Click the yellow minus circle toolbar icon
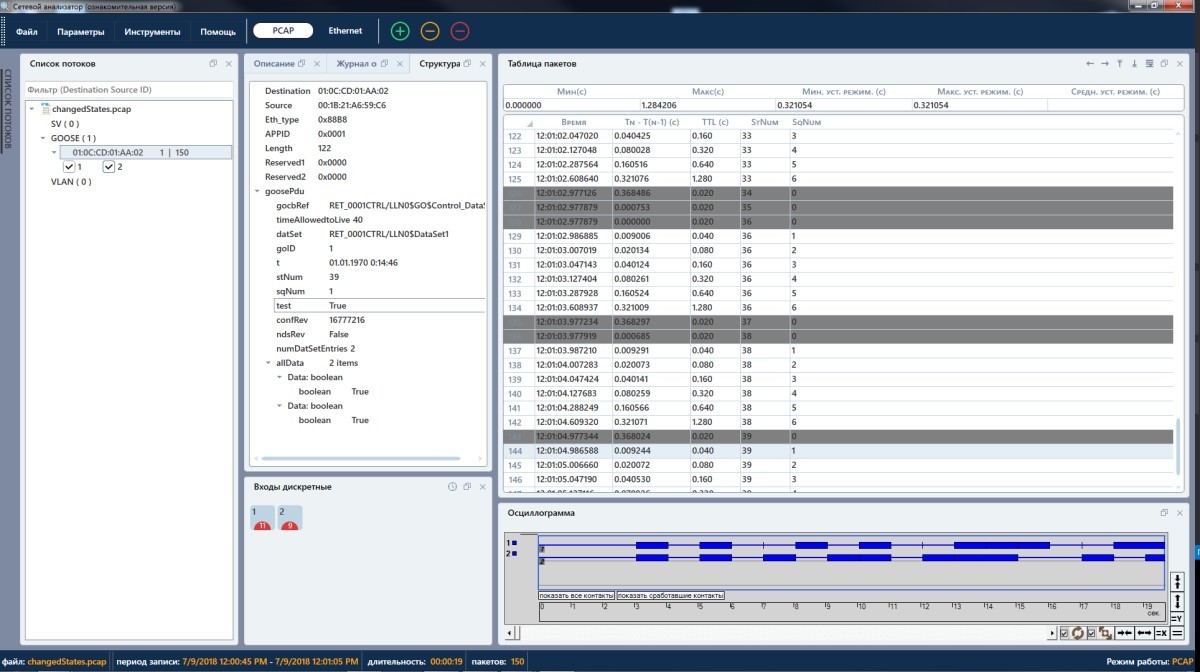This screenshot has width=1200, height=672. (x=430, y=31)
